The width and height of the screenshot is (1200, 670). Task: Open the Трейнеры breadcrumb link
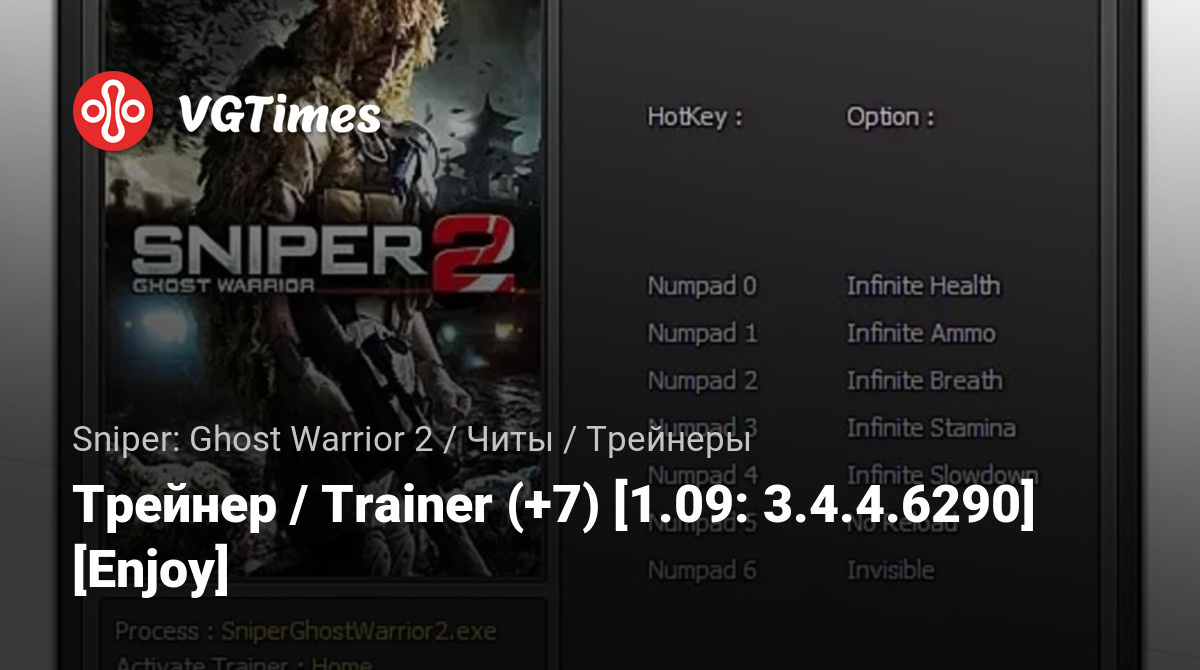668,441
